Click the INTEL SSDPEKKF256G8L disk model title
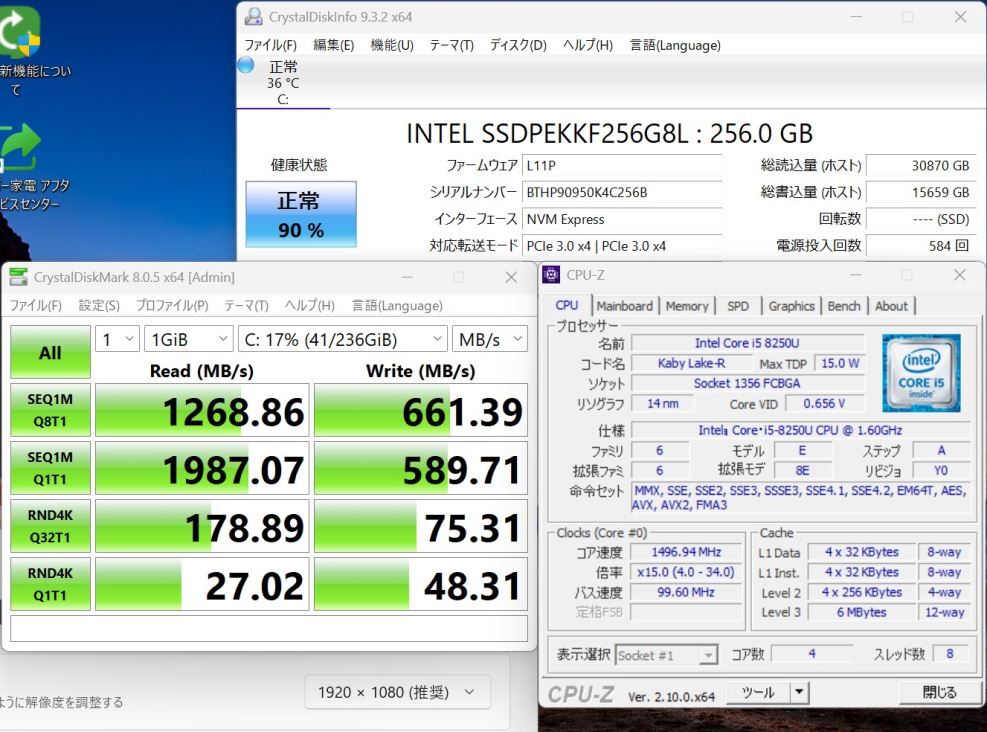Image resolution: width=987 pixels, height=732 pixels. coord(609,133)
